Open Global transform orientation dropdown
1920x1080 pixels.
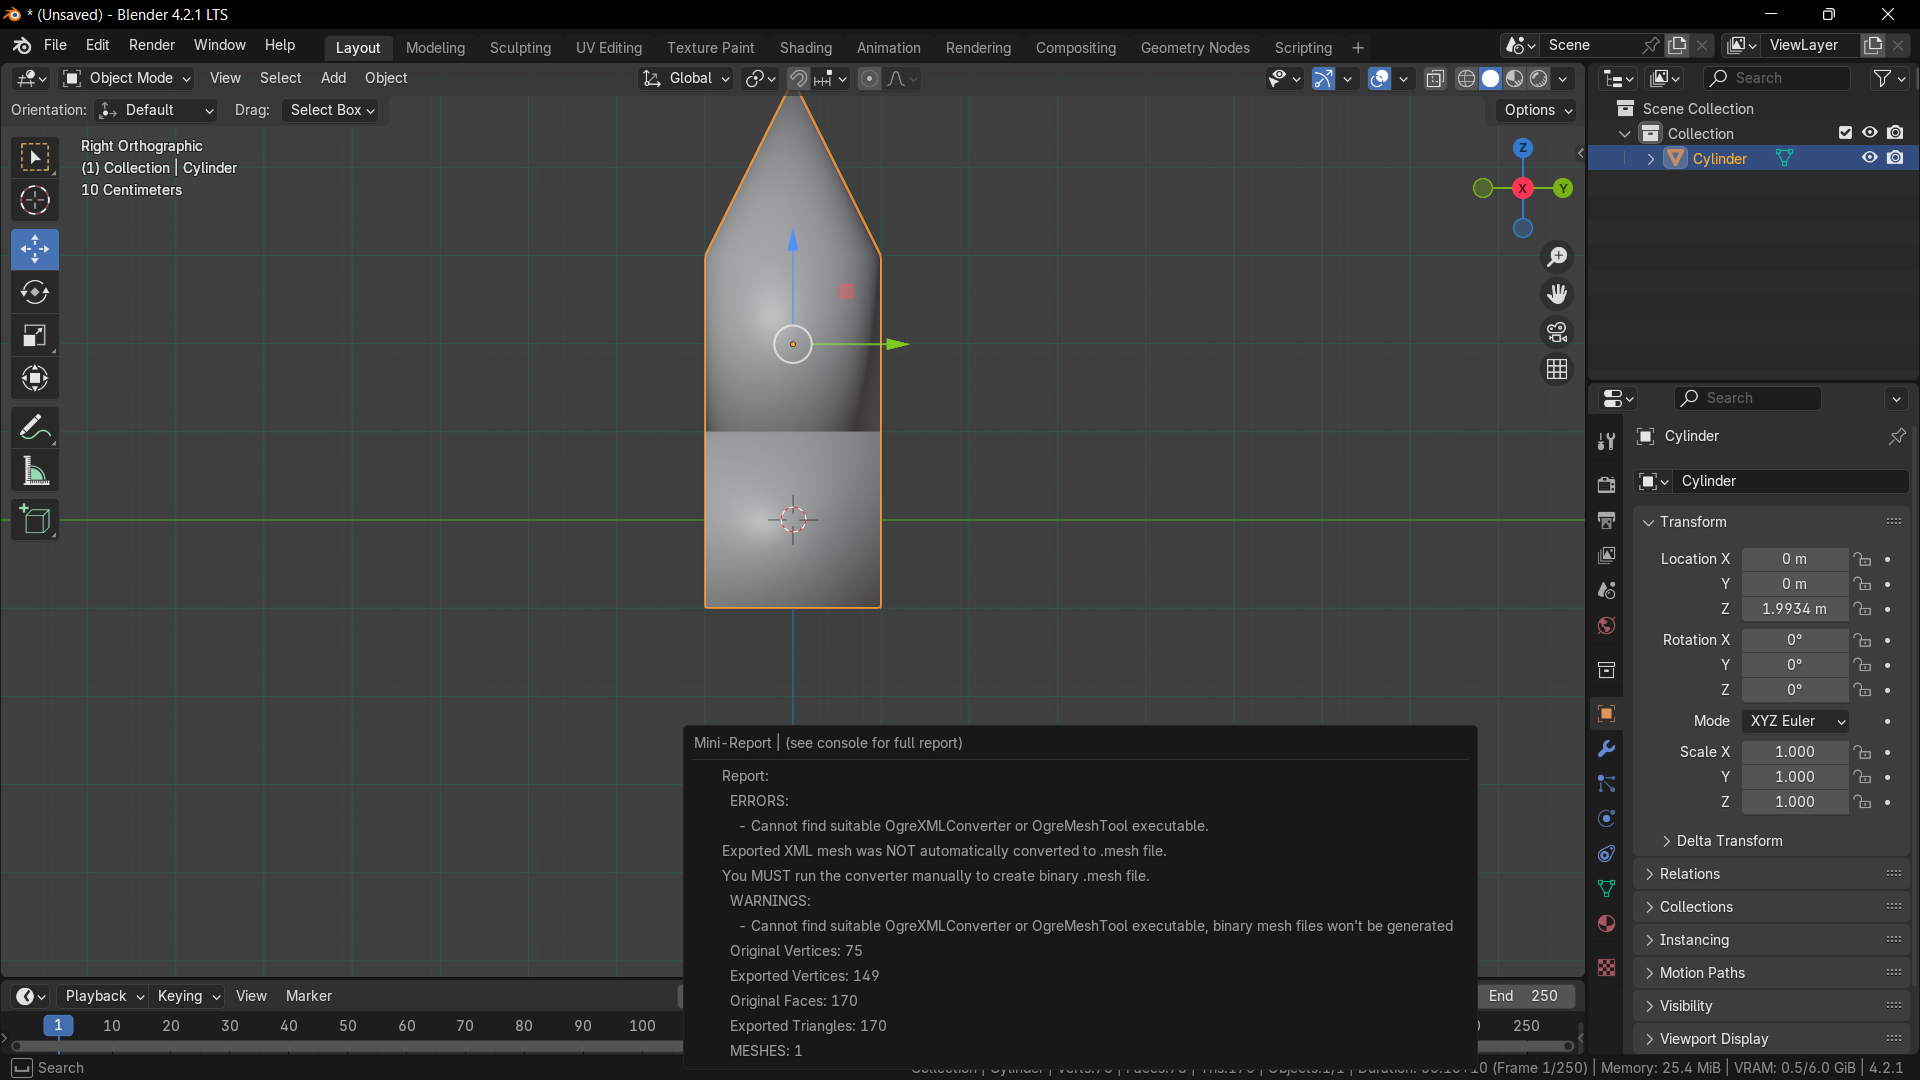687,78
